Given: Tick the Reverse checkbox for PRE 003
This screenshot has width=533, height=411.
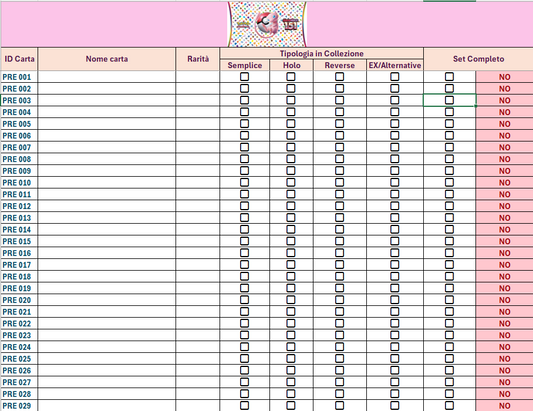Looking at the screenshot, I should point(339,100).
